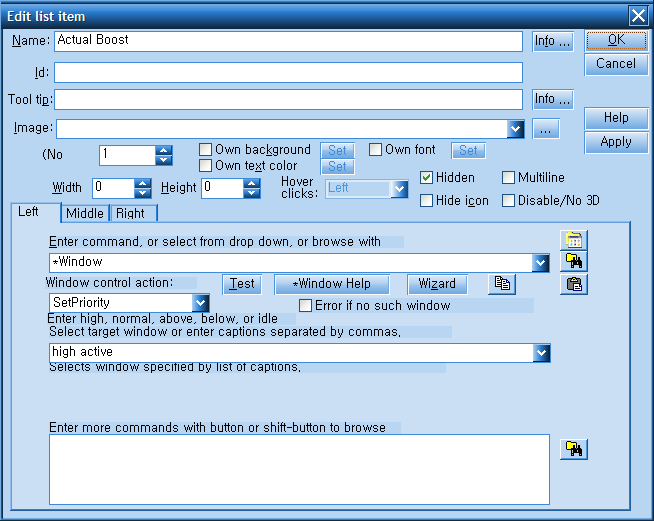Increase the Width spinner value
Viewport: 654px width, 521px height.
(x=143, y=184)
